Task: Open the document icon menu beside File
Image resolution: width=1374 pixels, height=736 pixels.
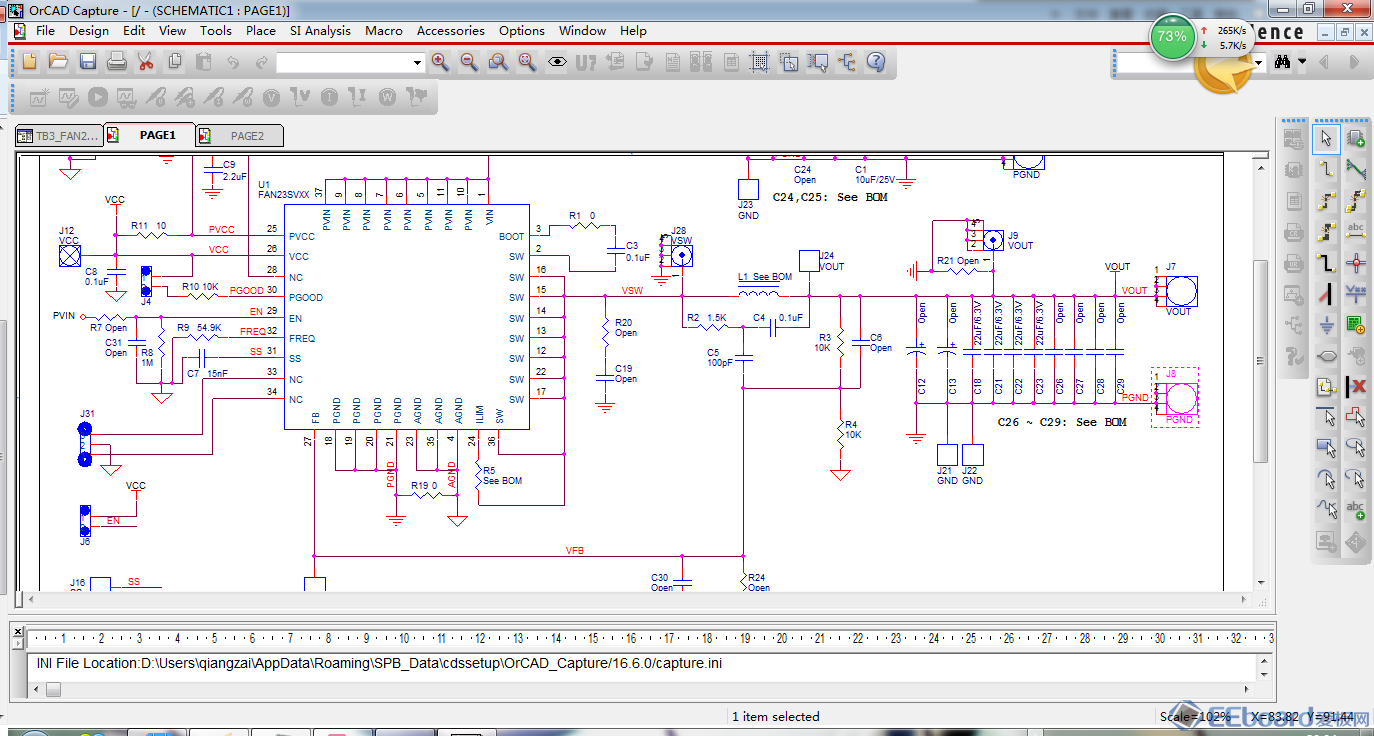Action: point(18,31)
